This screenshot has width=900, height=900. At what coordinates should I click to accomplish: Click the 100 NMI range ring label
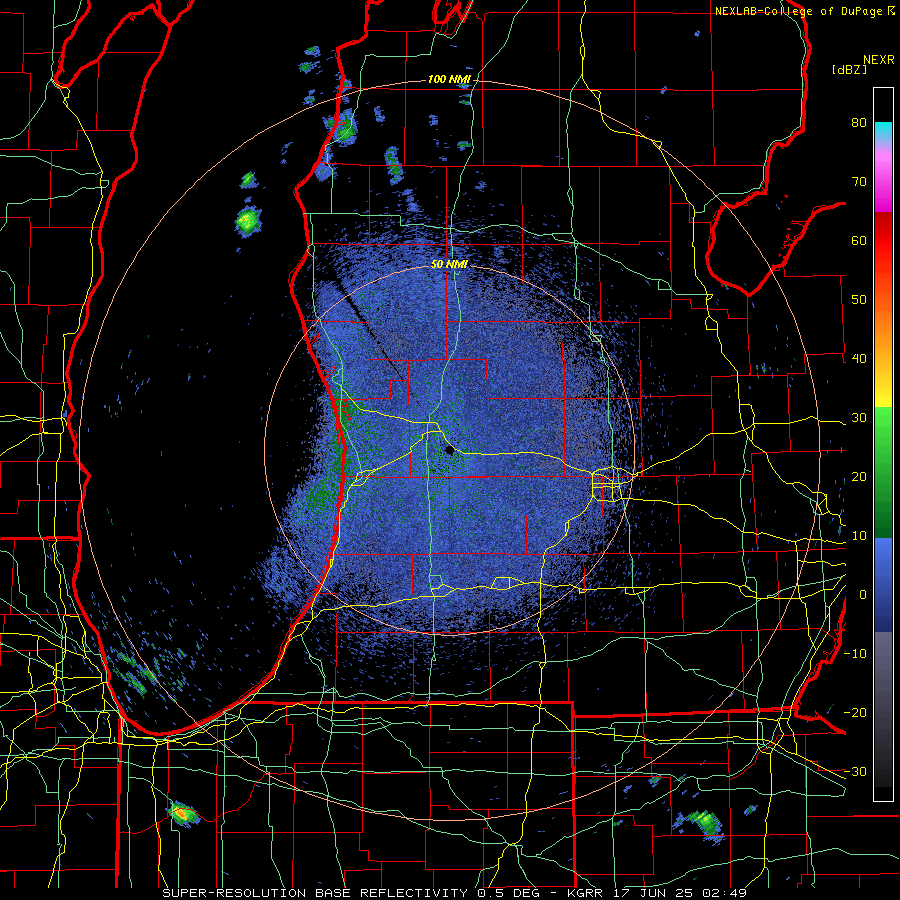click(449, 79)
